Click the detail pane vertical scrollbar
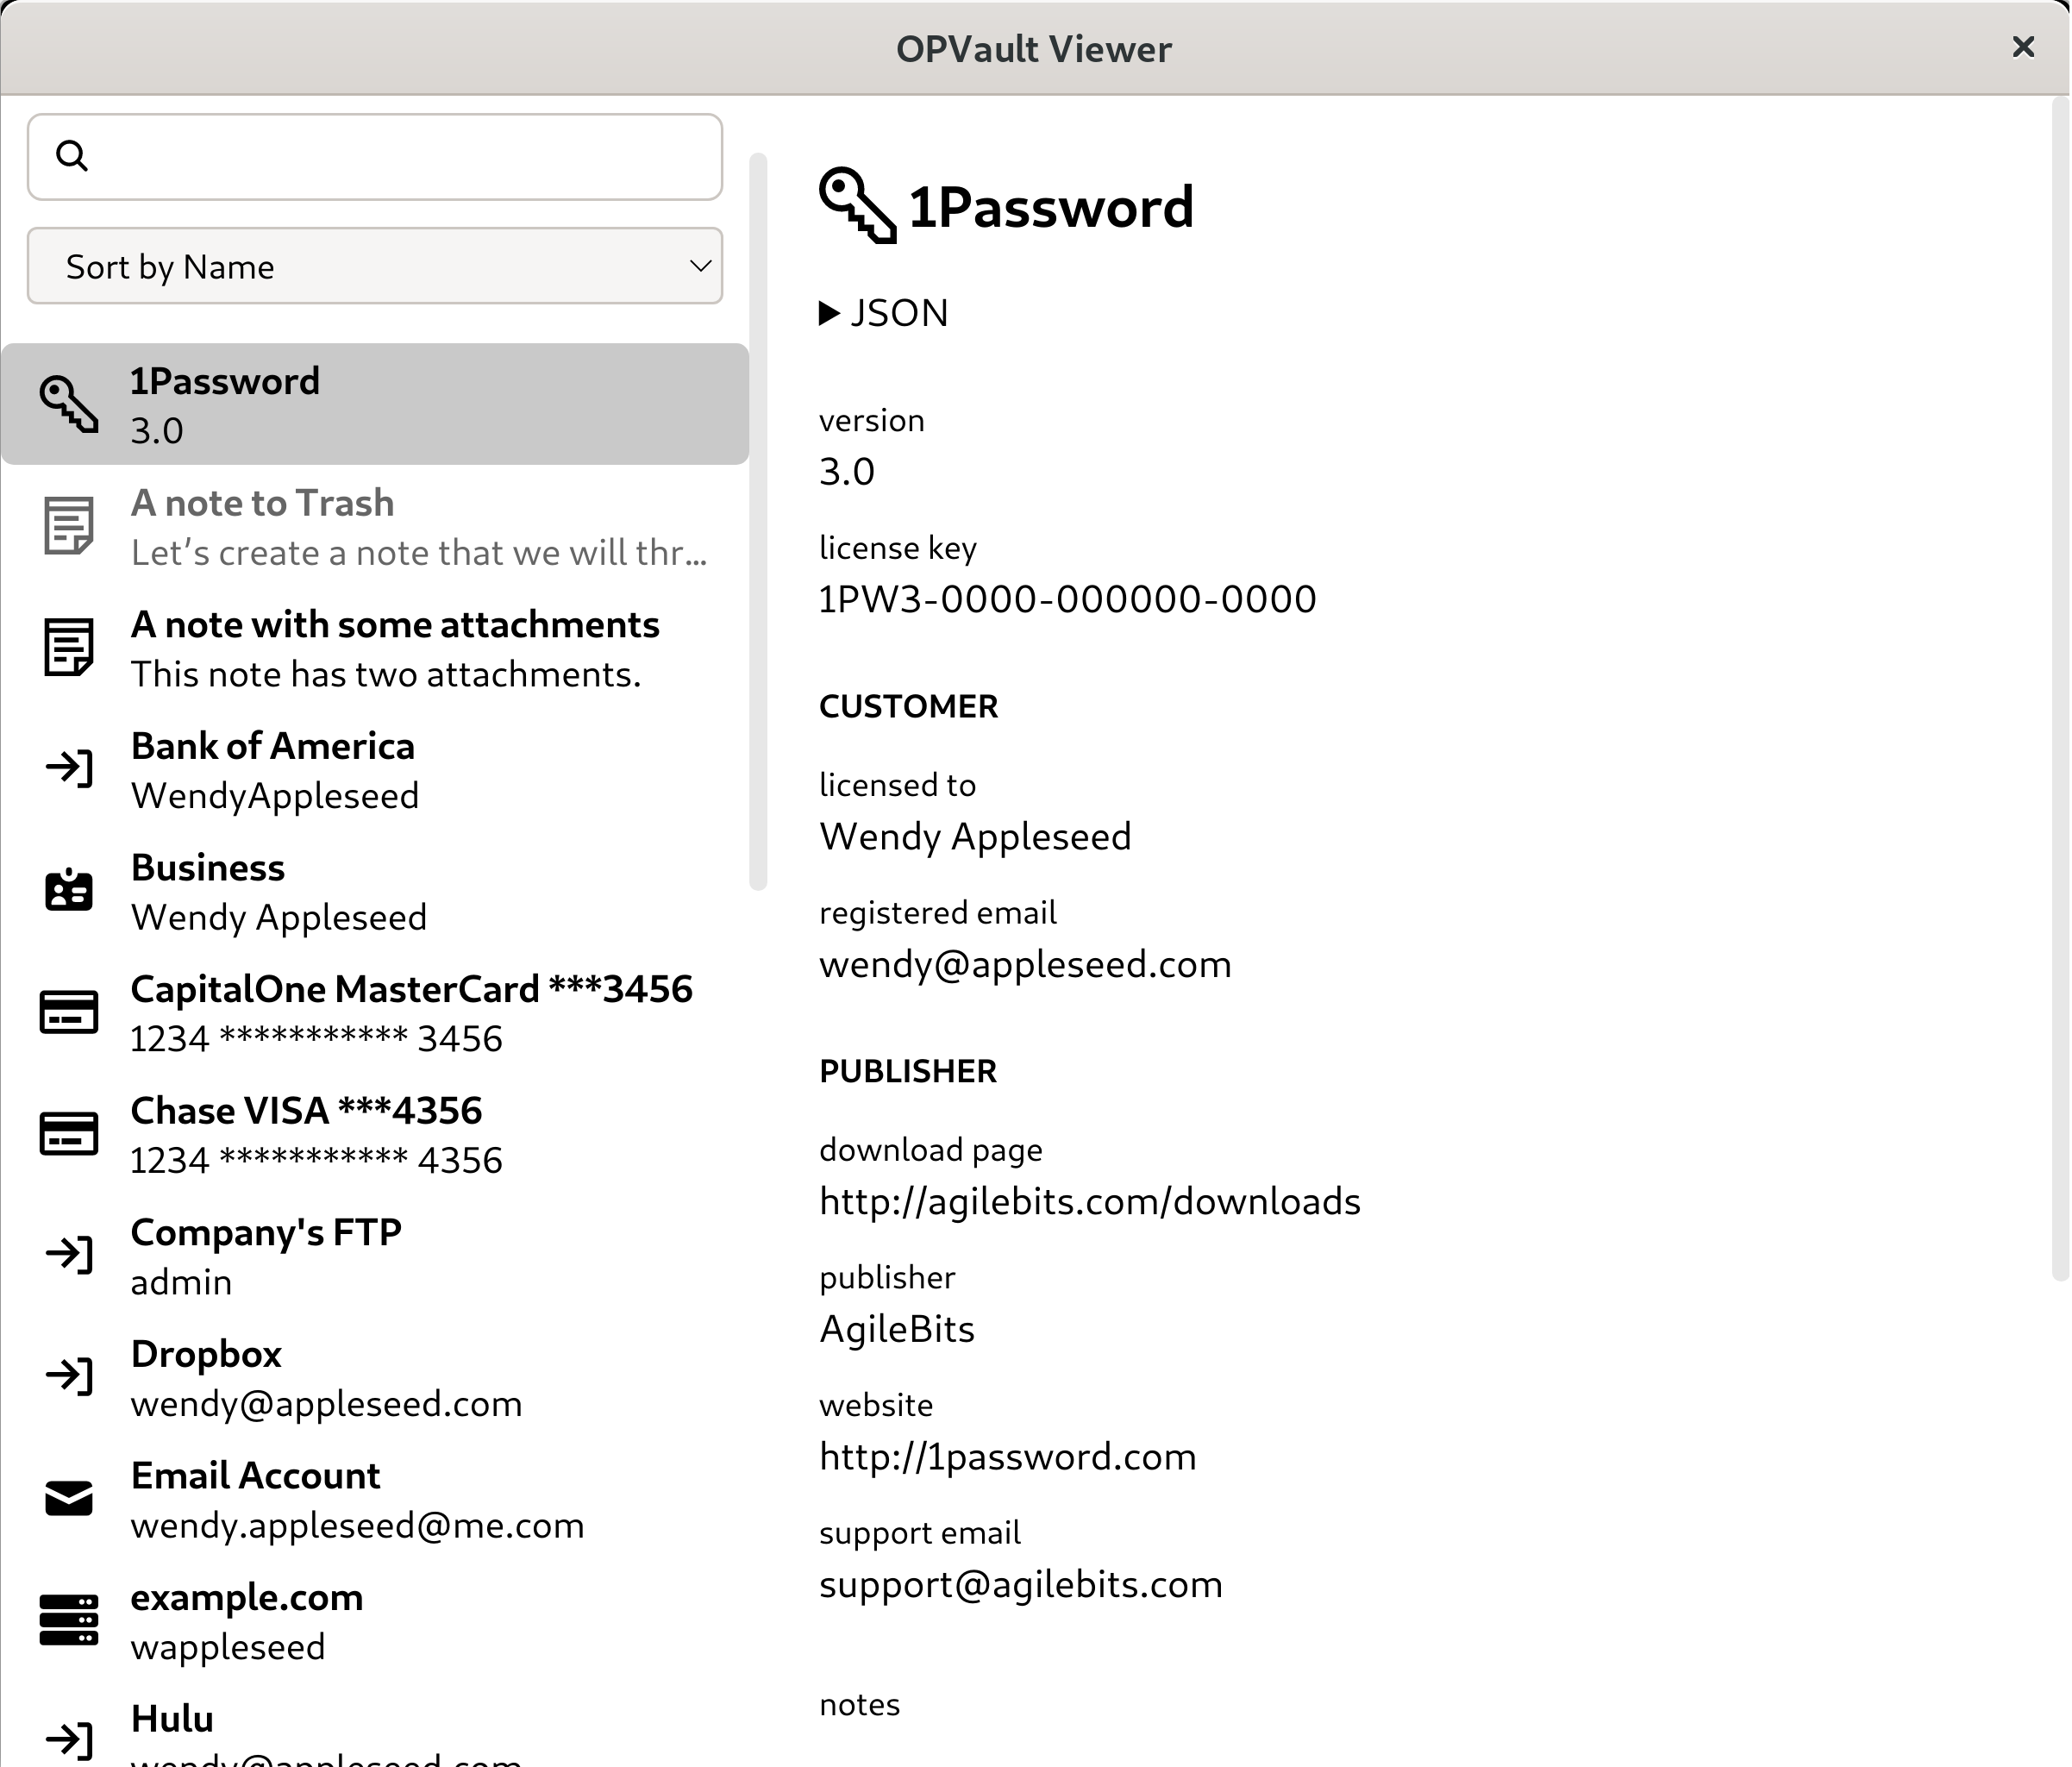The height and width of the screenshot is (1767, 2072). (x=2060, y=688)
